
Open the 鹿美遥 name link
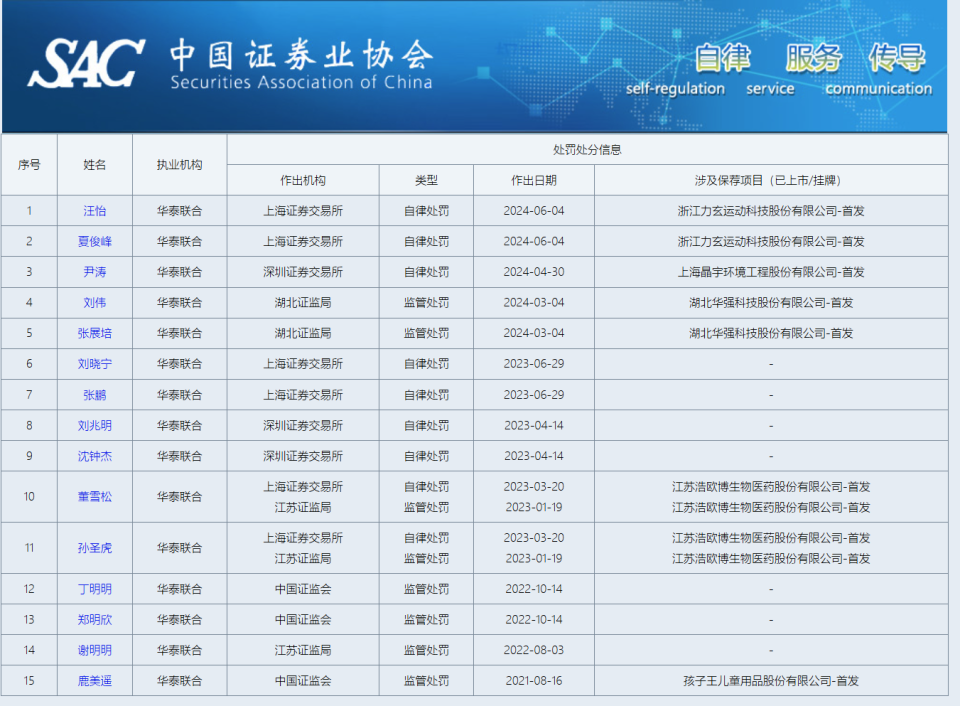pos(95,681)
